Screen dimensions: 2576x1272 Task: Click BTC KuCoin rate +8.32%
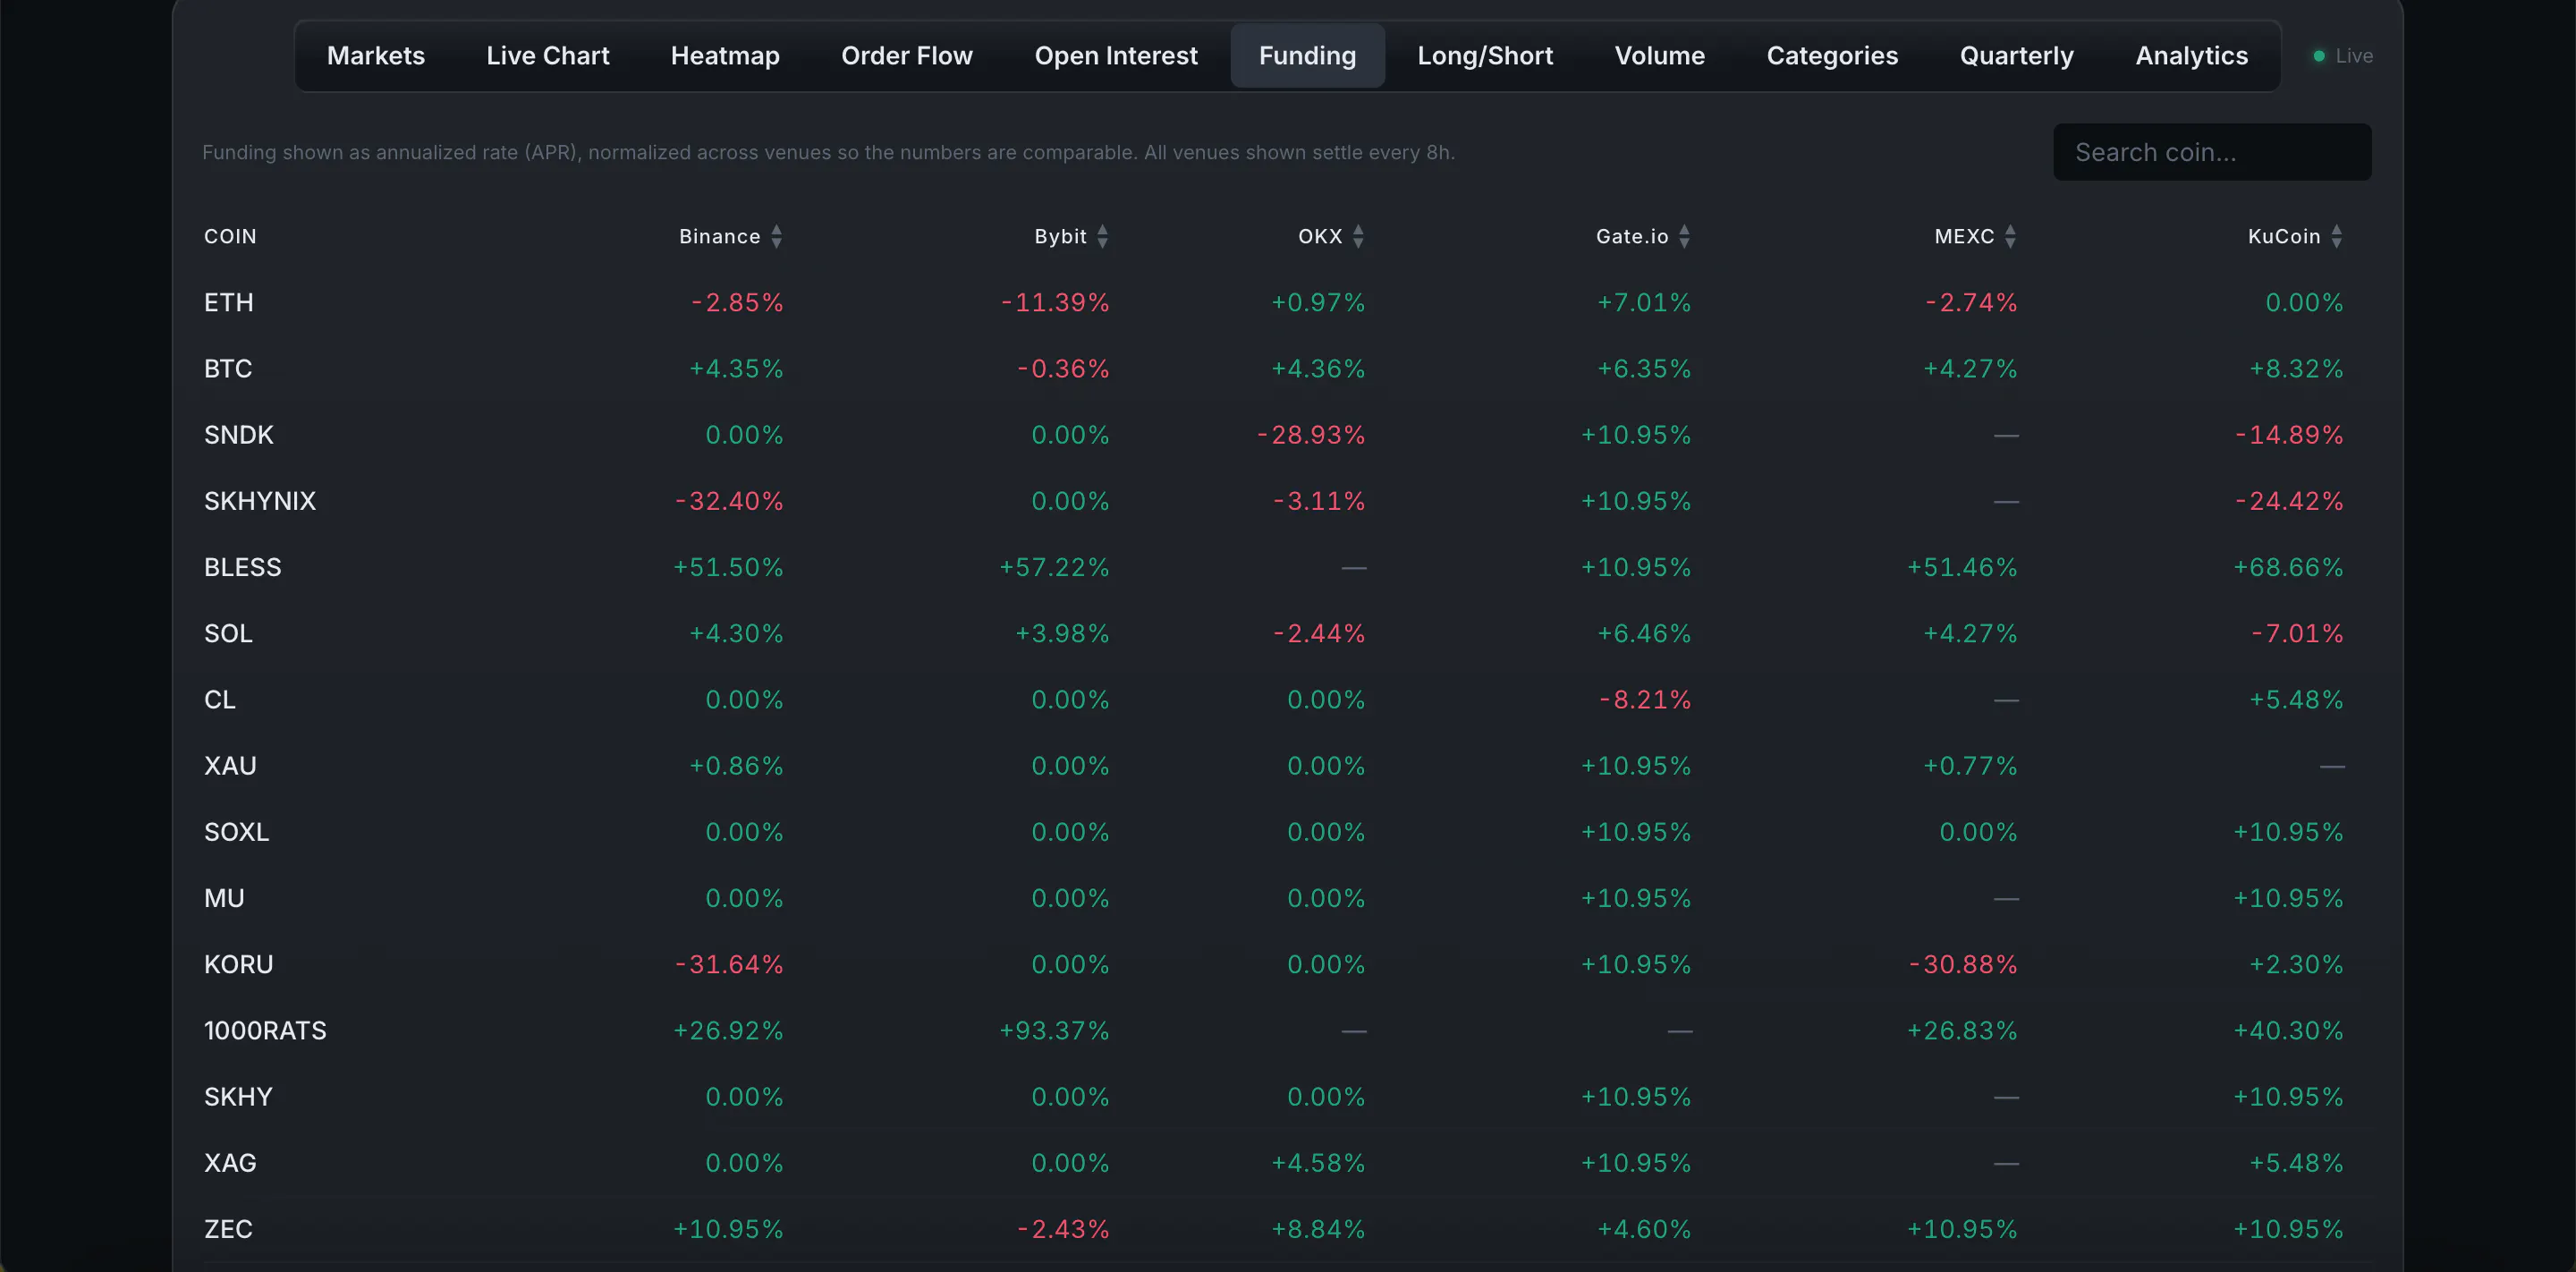(2296, 368)
